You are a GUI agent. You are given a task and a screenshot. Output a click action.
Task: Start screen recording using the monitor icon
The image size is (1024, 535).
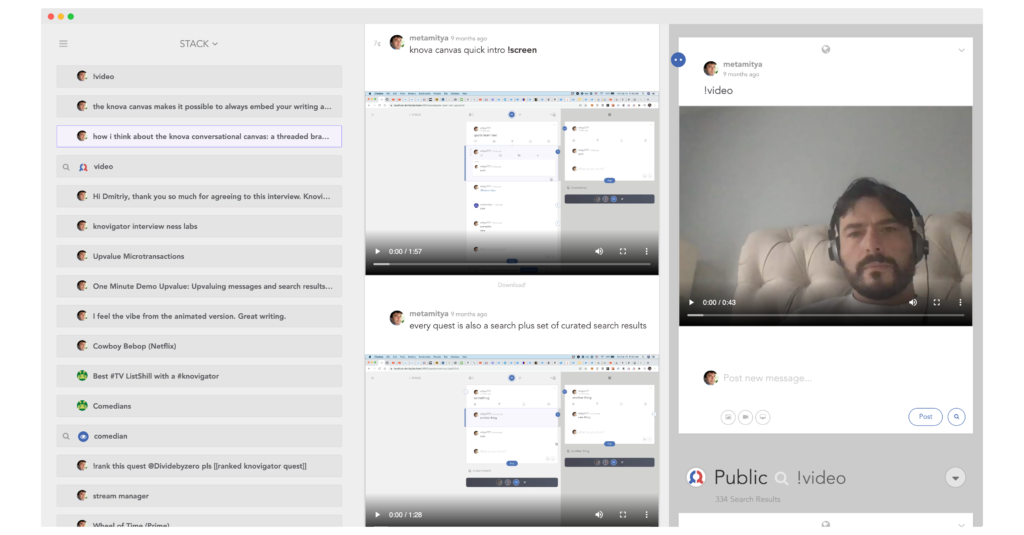click(763, 417)
